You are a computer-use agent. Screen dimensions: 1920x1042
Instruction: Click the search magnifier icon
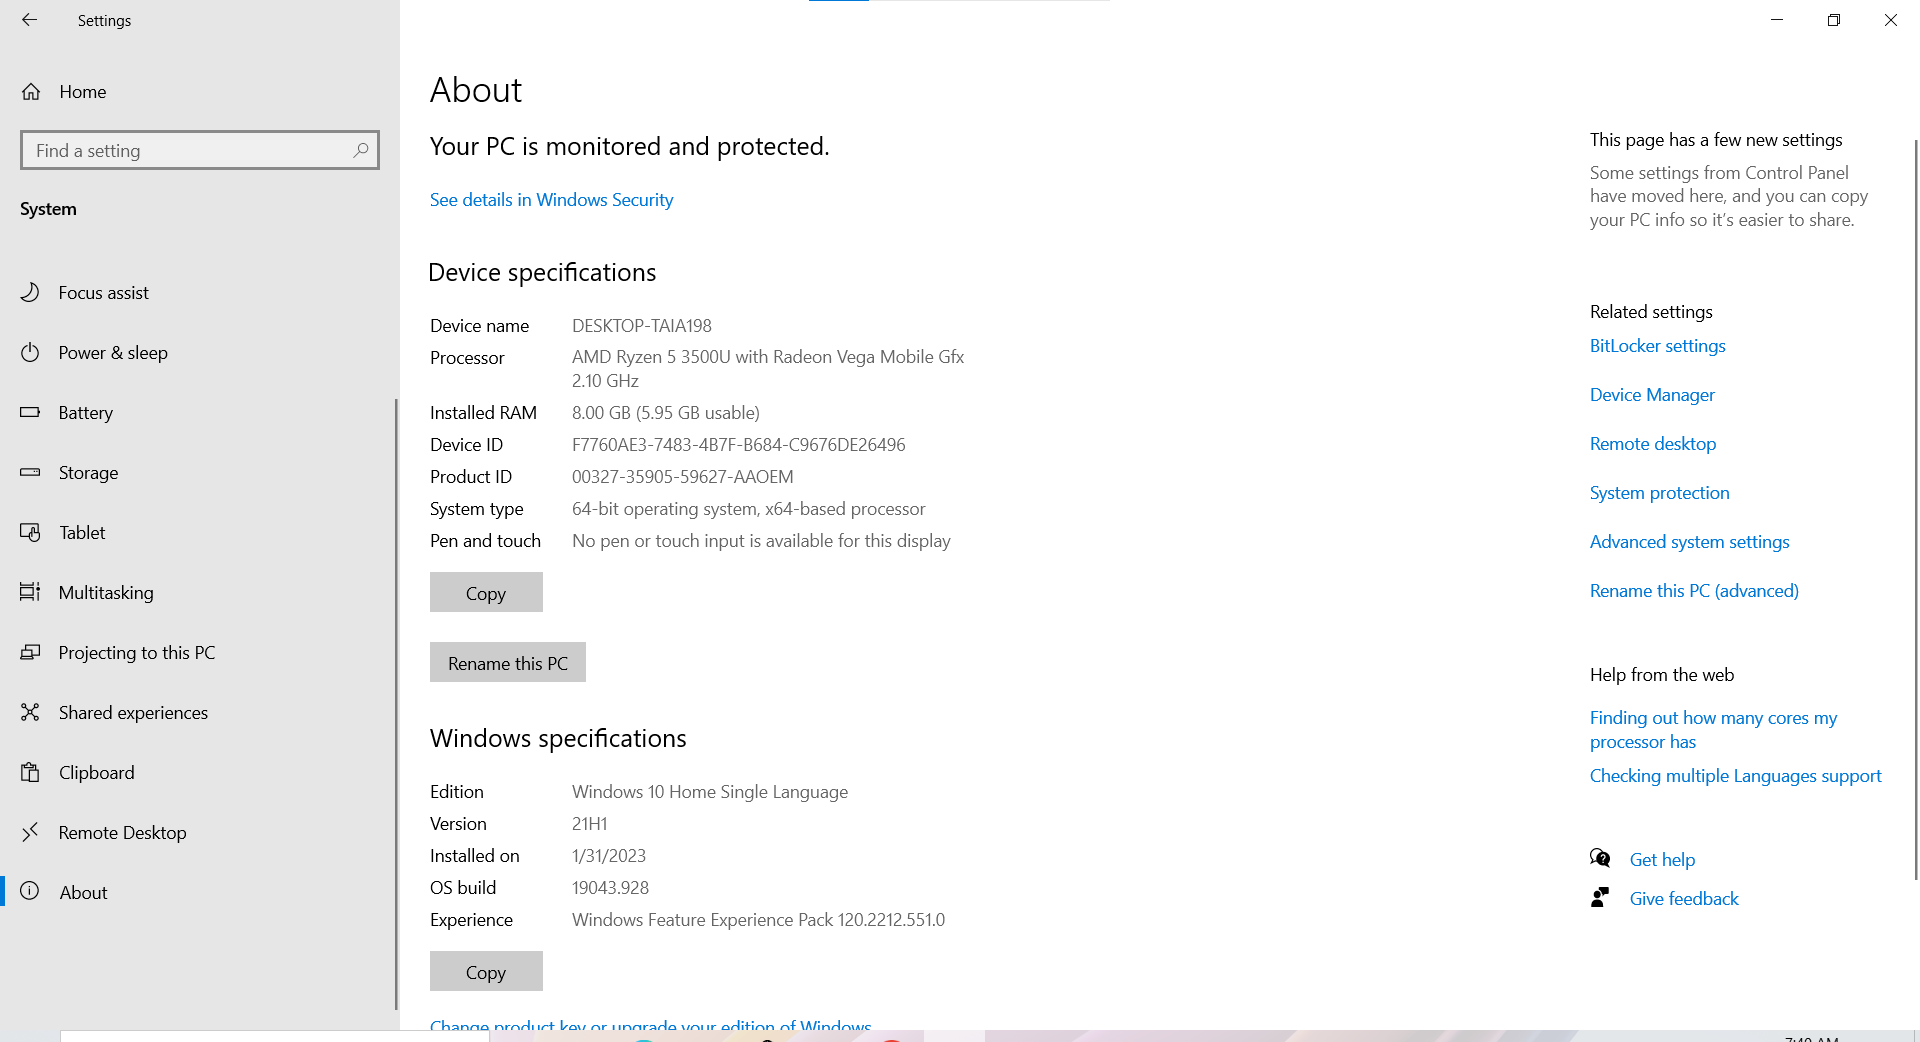pyautogui.click(x=361, y=150)
